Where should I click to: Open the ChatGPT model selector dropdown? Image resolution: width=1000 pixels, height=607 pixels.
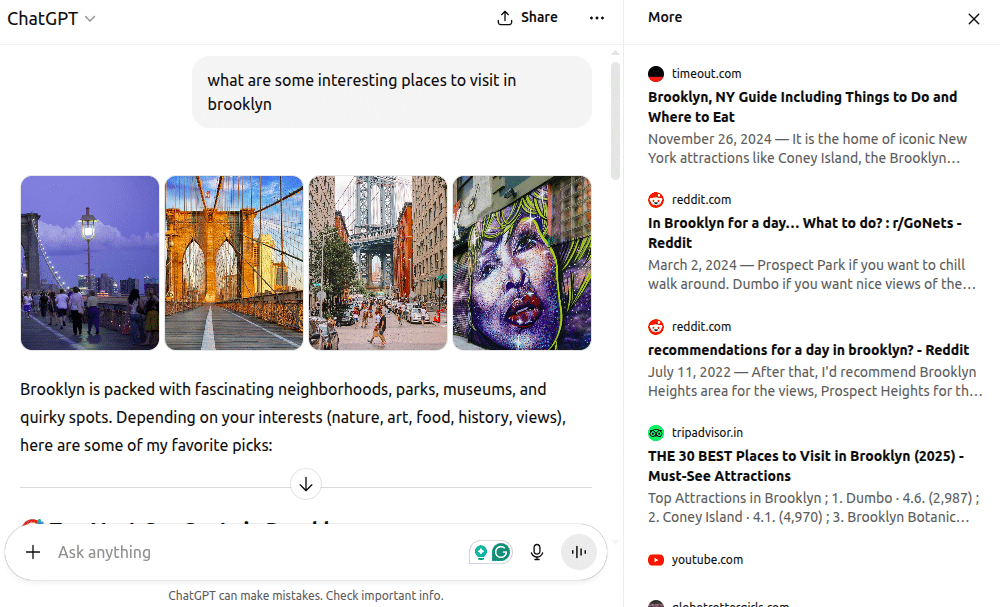[x=51, y=18]
